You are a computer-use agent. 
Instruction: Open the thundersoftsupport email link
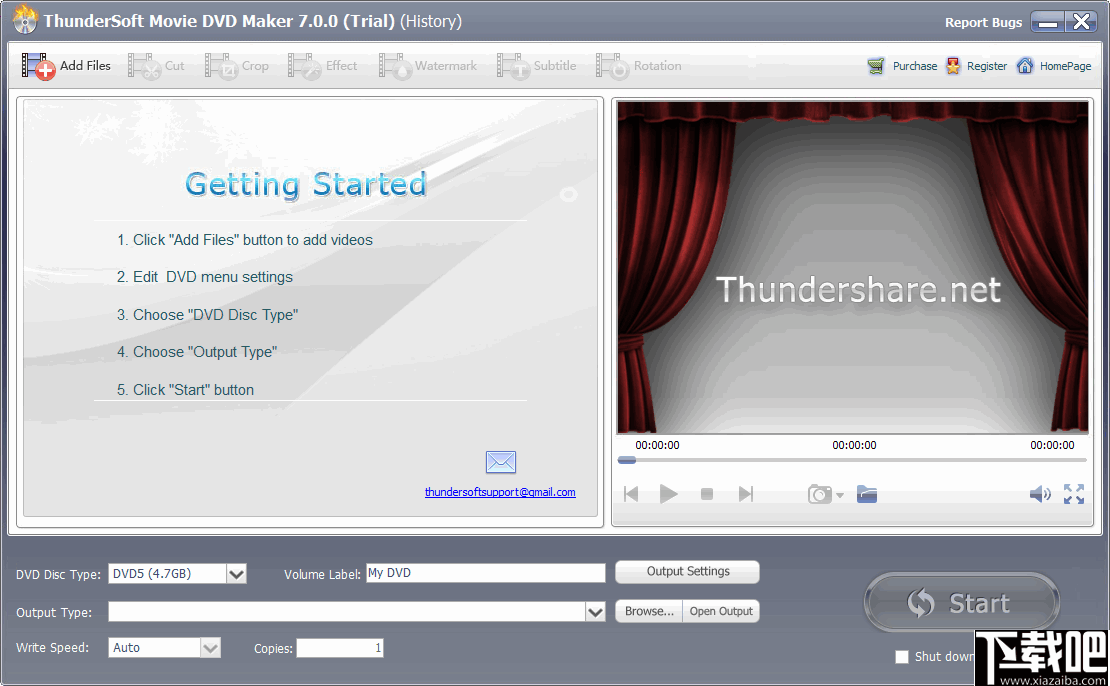click(x=500, y=492)
